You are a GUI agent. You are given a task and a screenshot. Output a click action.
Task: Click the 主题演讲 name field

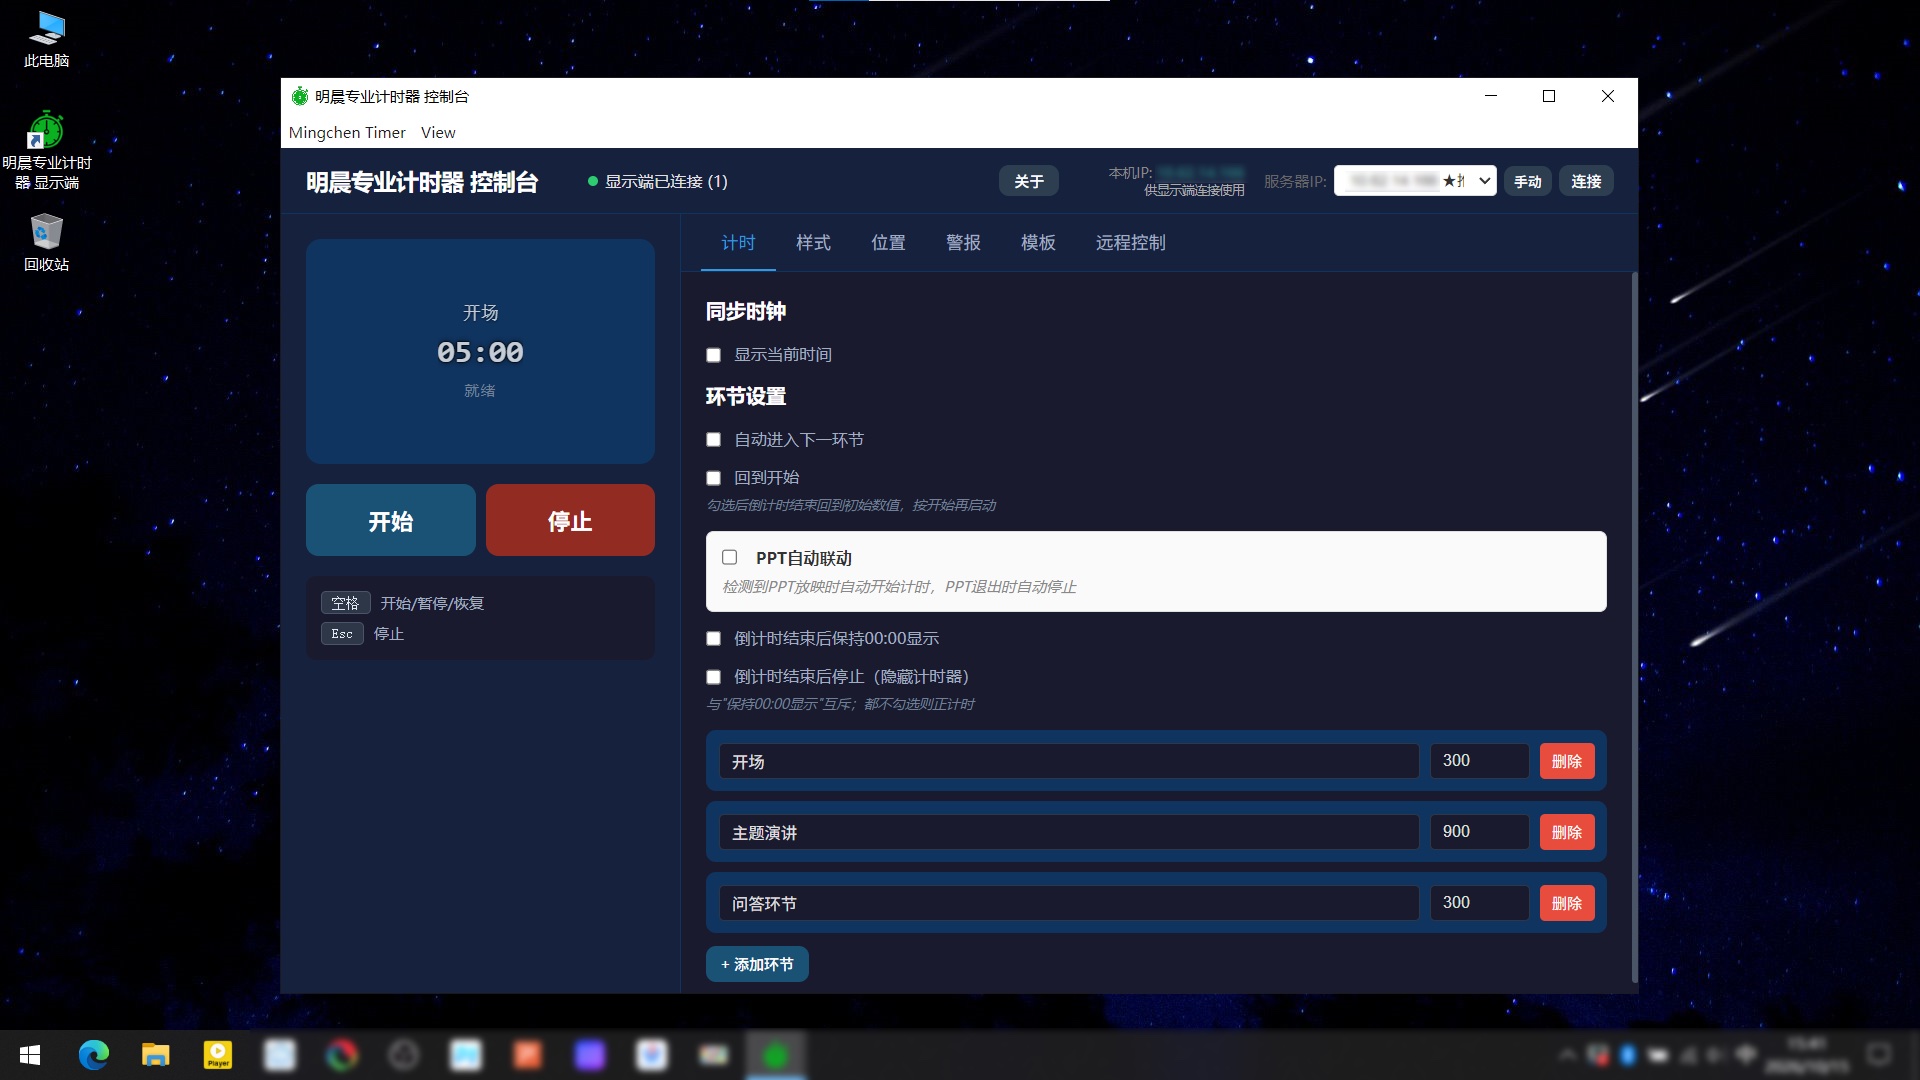[1069, 832]
